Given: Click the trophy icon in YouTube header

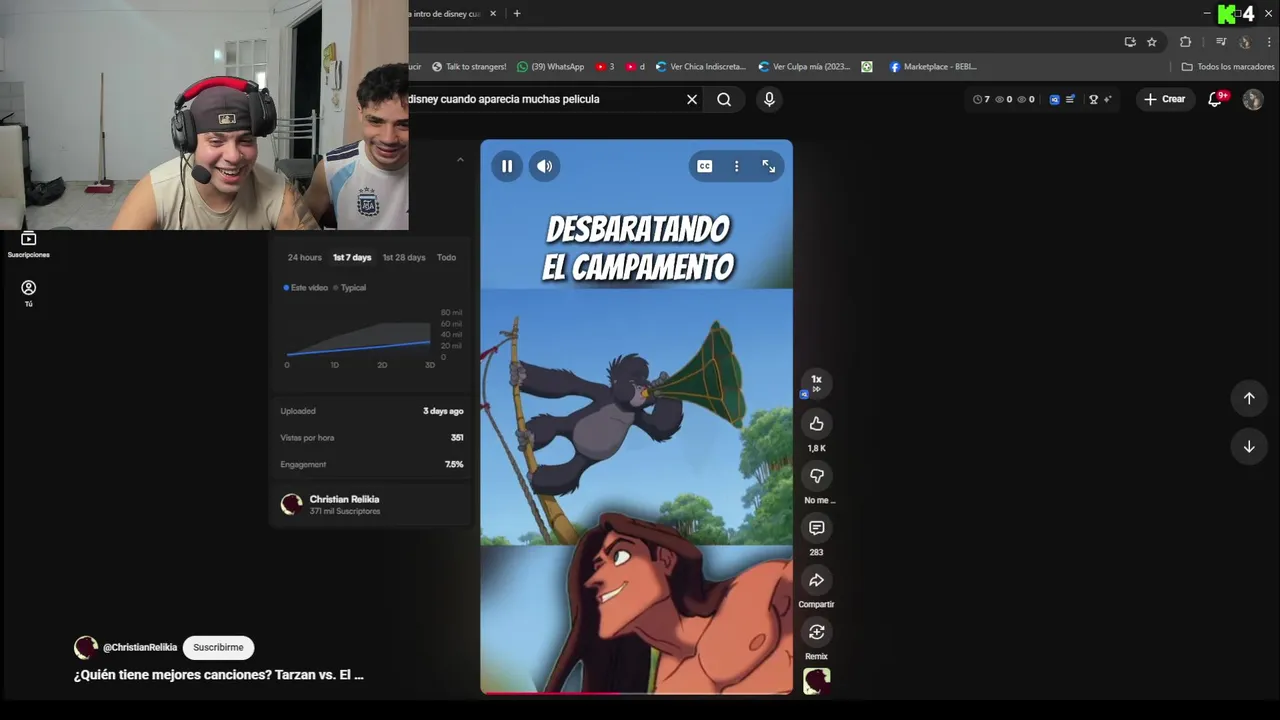Looking at the screenshot, I should [x=1093, y=99].
